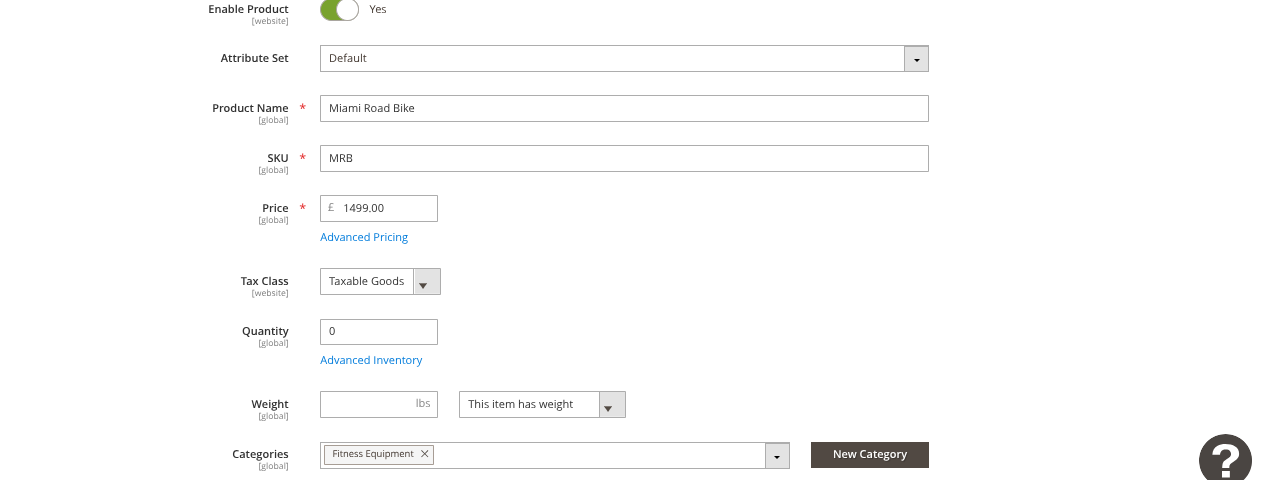
Task: Click the New Category button
Action: pyautogui.click(x=869, y=455)
